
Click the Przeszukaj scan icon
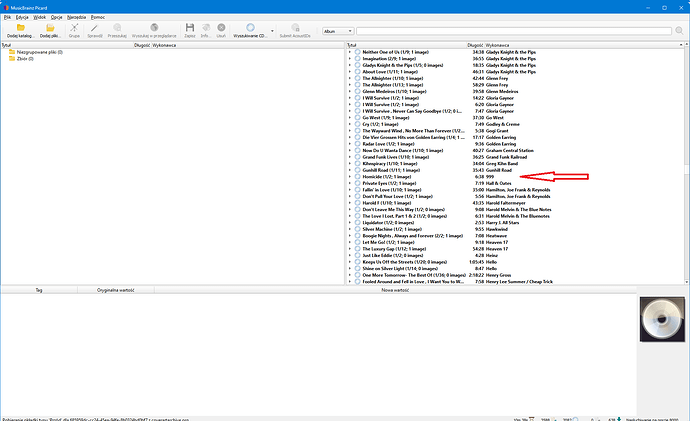coord(117,28)
